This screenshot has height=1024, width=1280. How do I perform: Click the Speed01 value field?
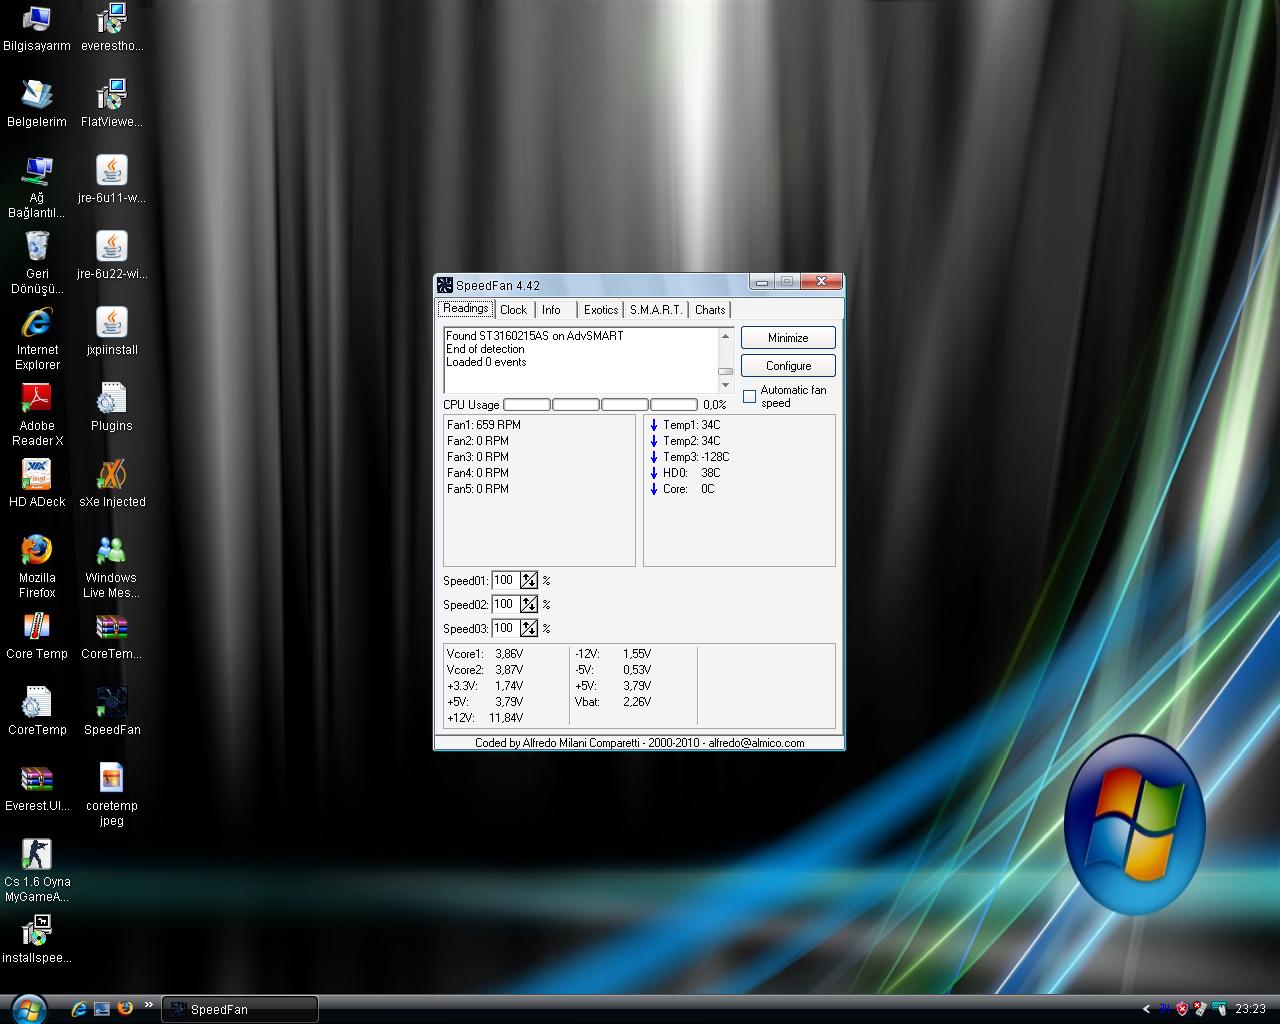pos(505,580)
